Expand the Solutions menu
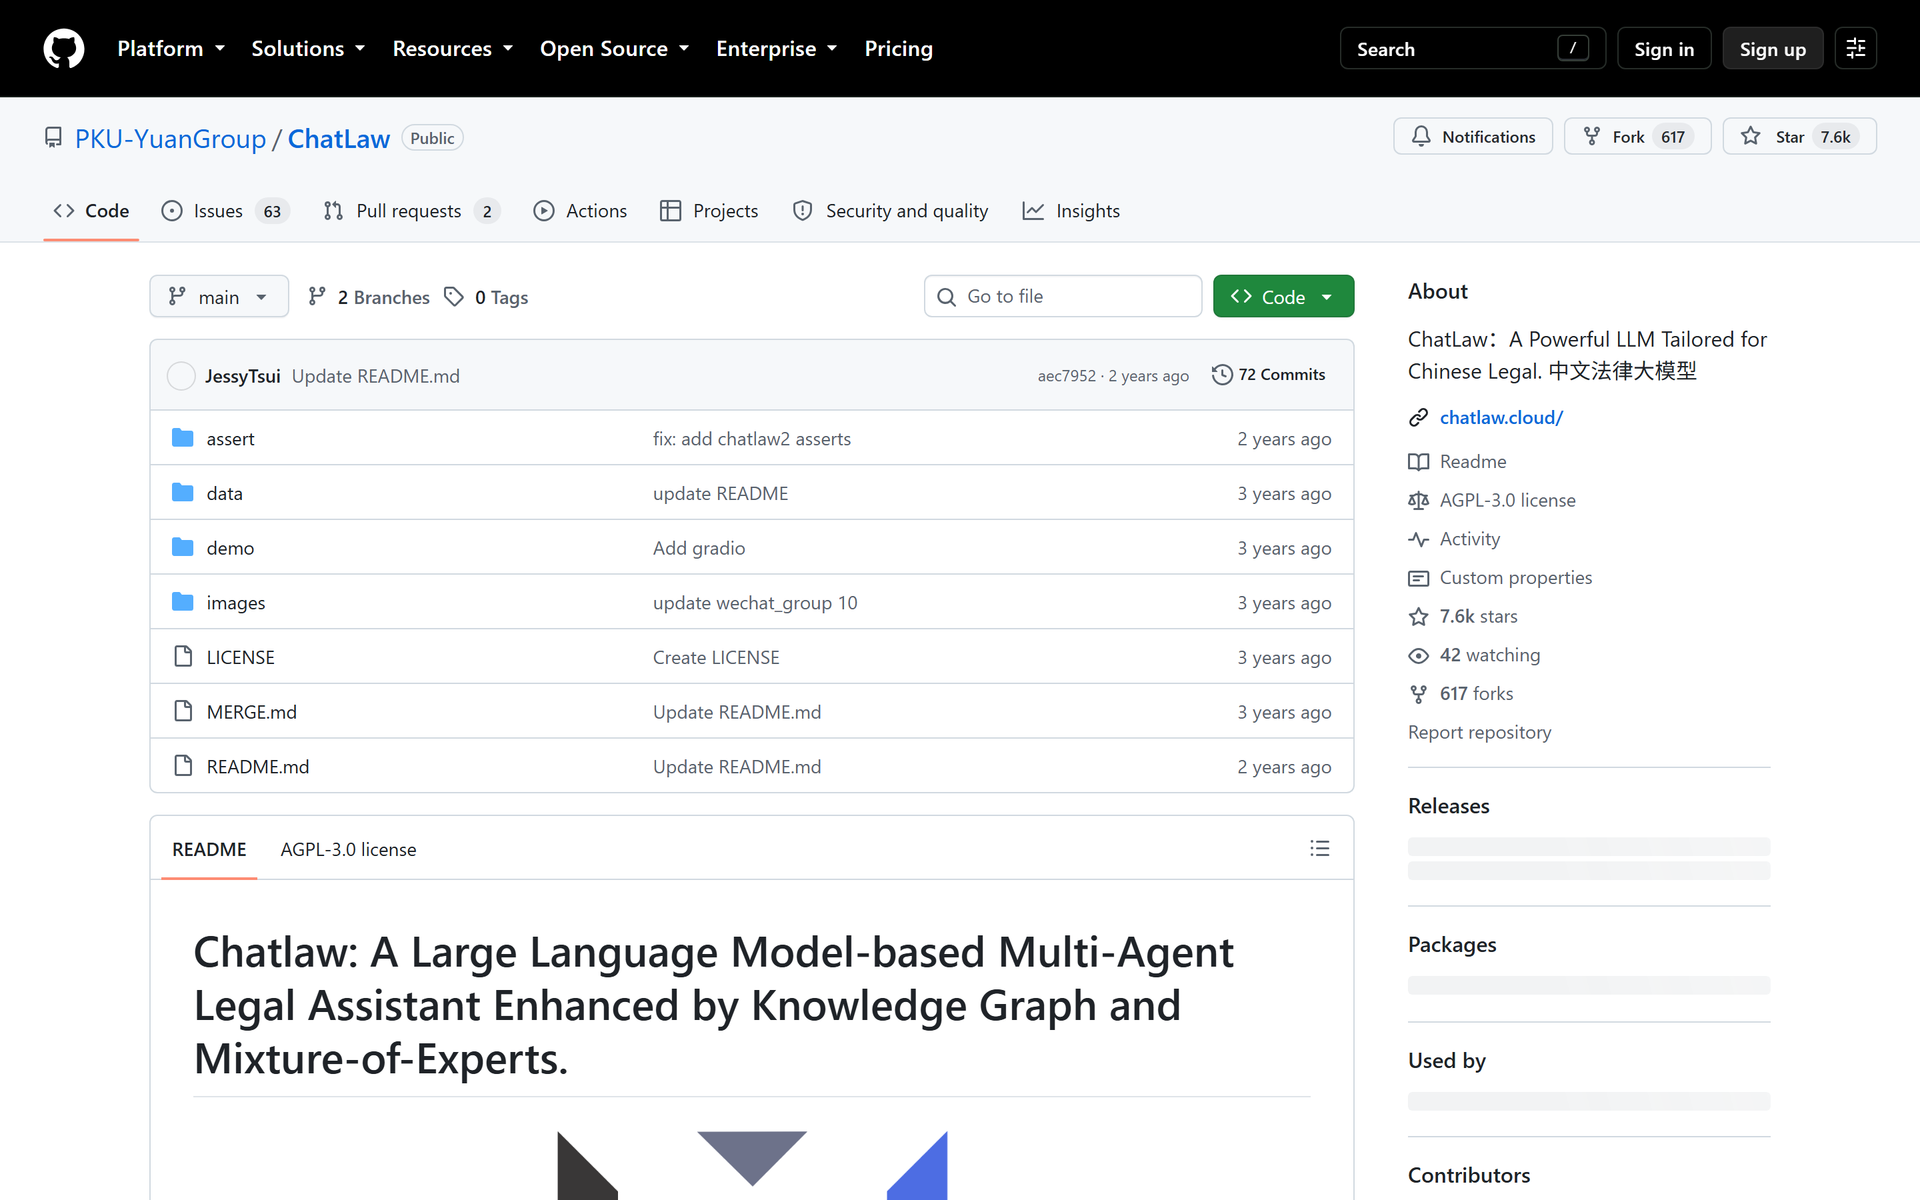Screen dimensions: 1920x1200 coord(308,48)
